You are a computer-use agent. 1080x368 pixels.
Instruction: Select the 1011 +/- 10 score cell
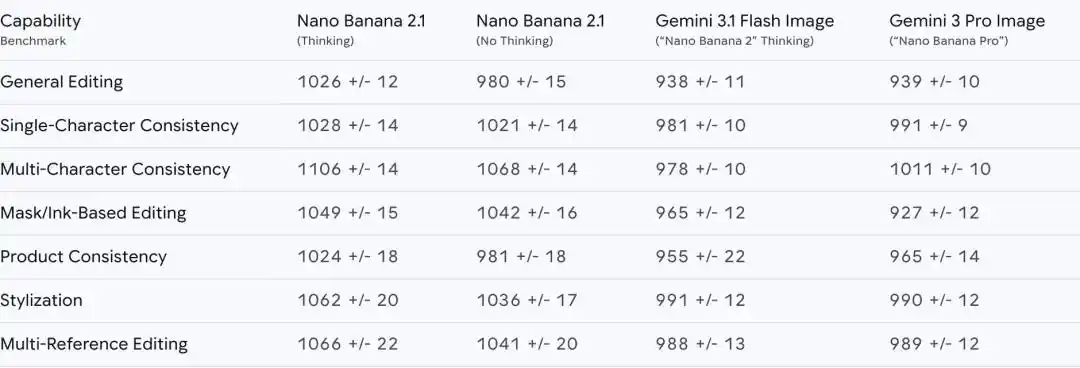940,170
